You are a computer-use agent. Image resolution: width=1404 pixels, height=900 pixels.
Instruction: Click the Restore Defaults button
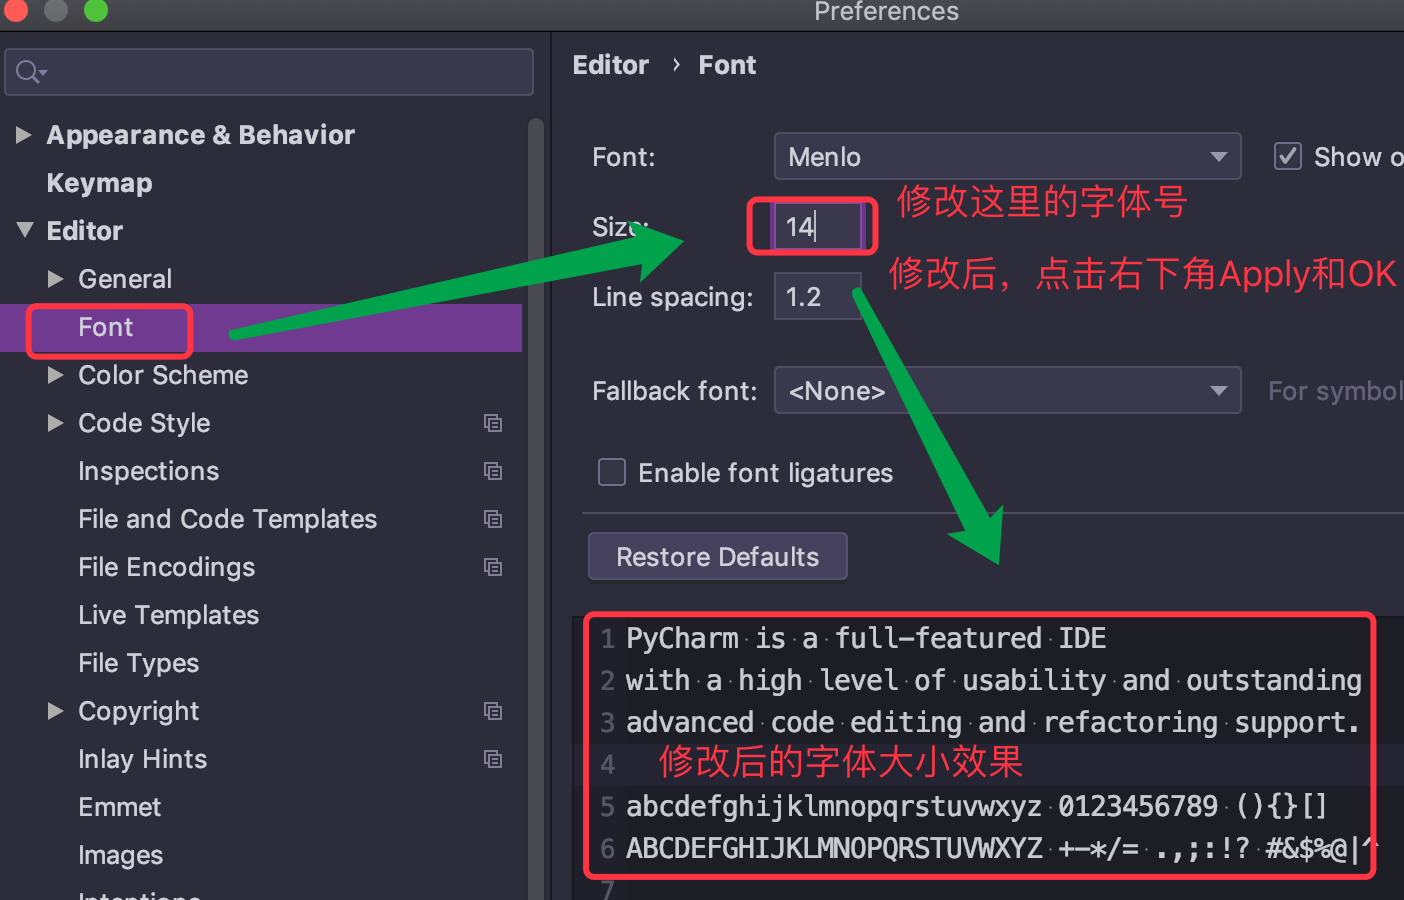tap(717, 557)
